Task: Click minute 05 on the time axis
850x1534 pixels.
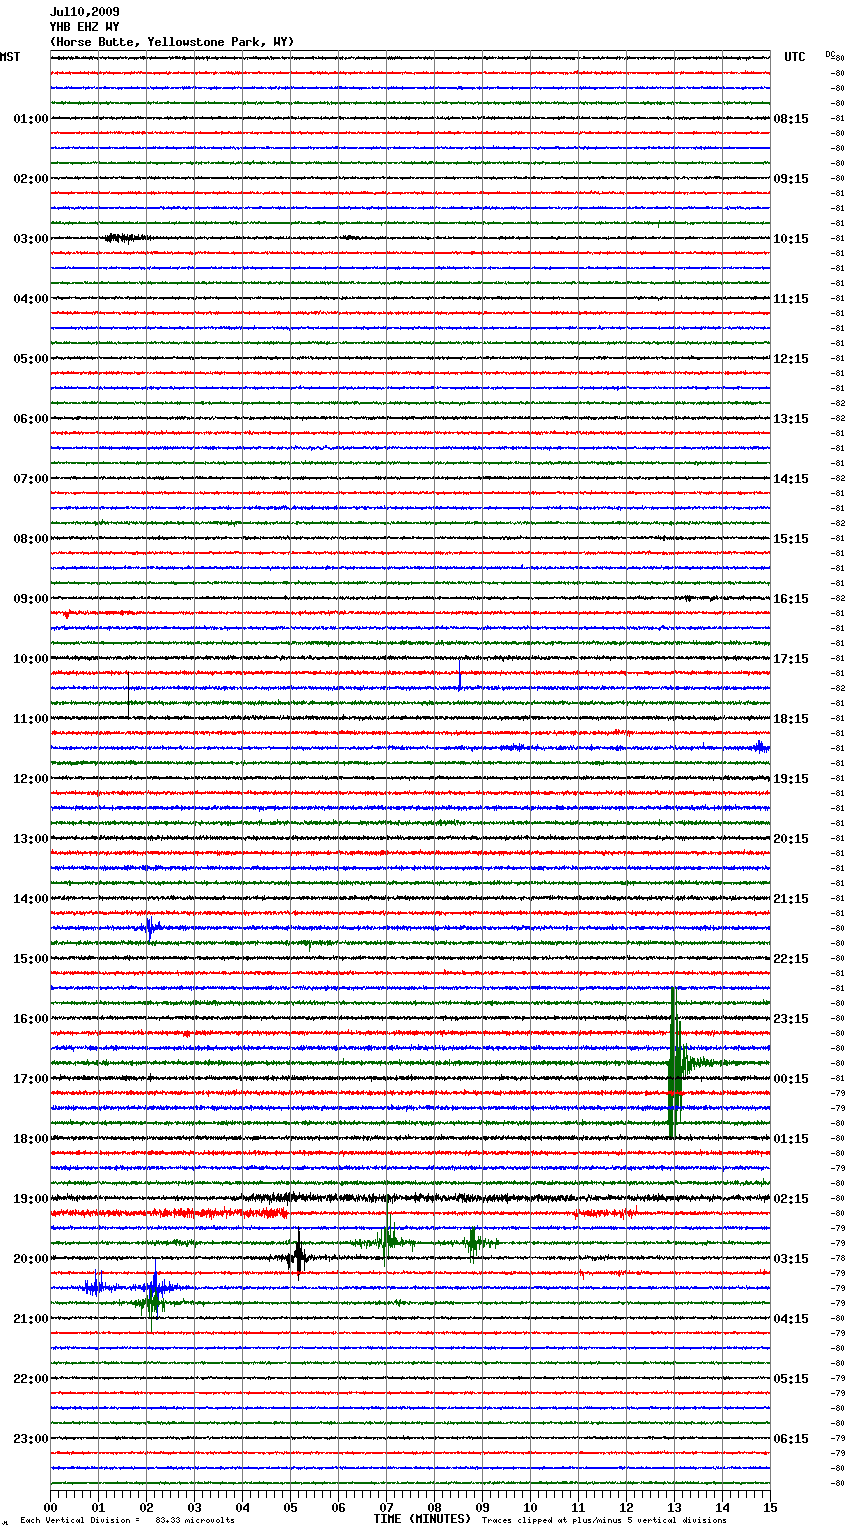Action: pyautogui.click(x=290, y=1508)
